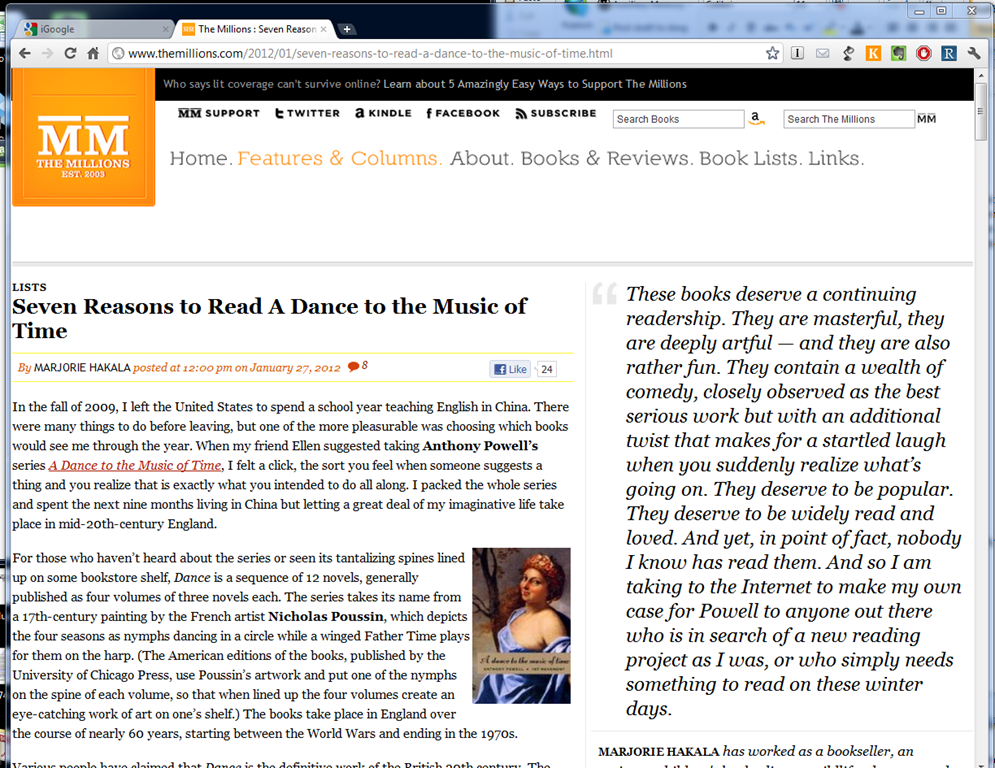Go to the browser home page icon
Viewport: 995px width, 768px height.
(93, 53)
